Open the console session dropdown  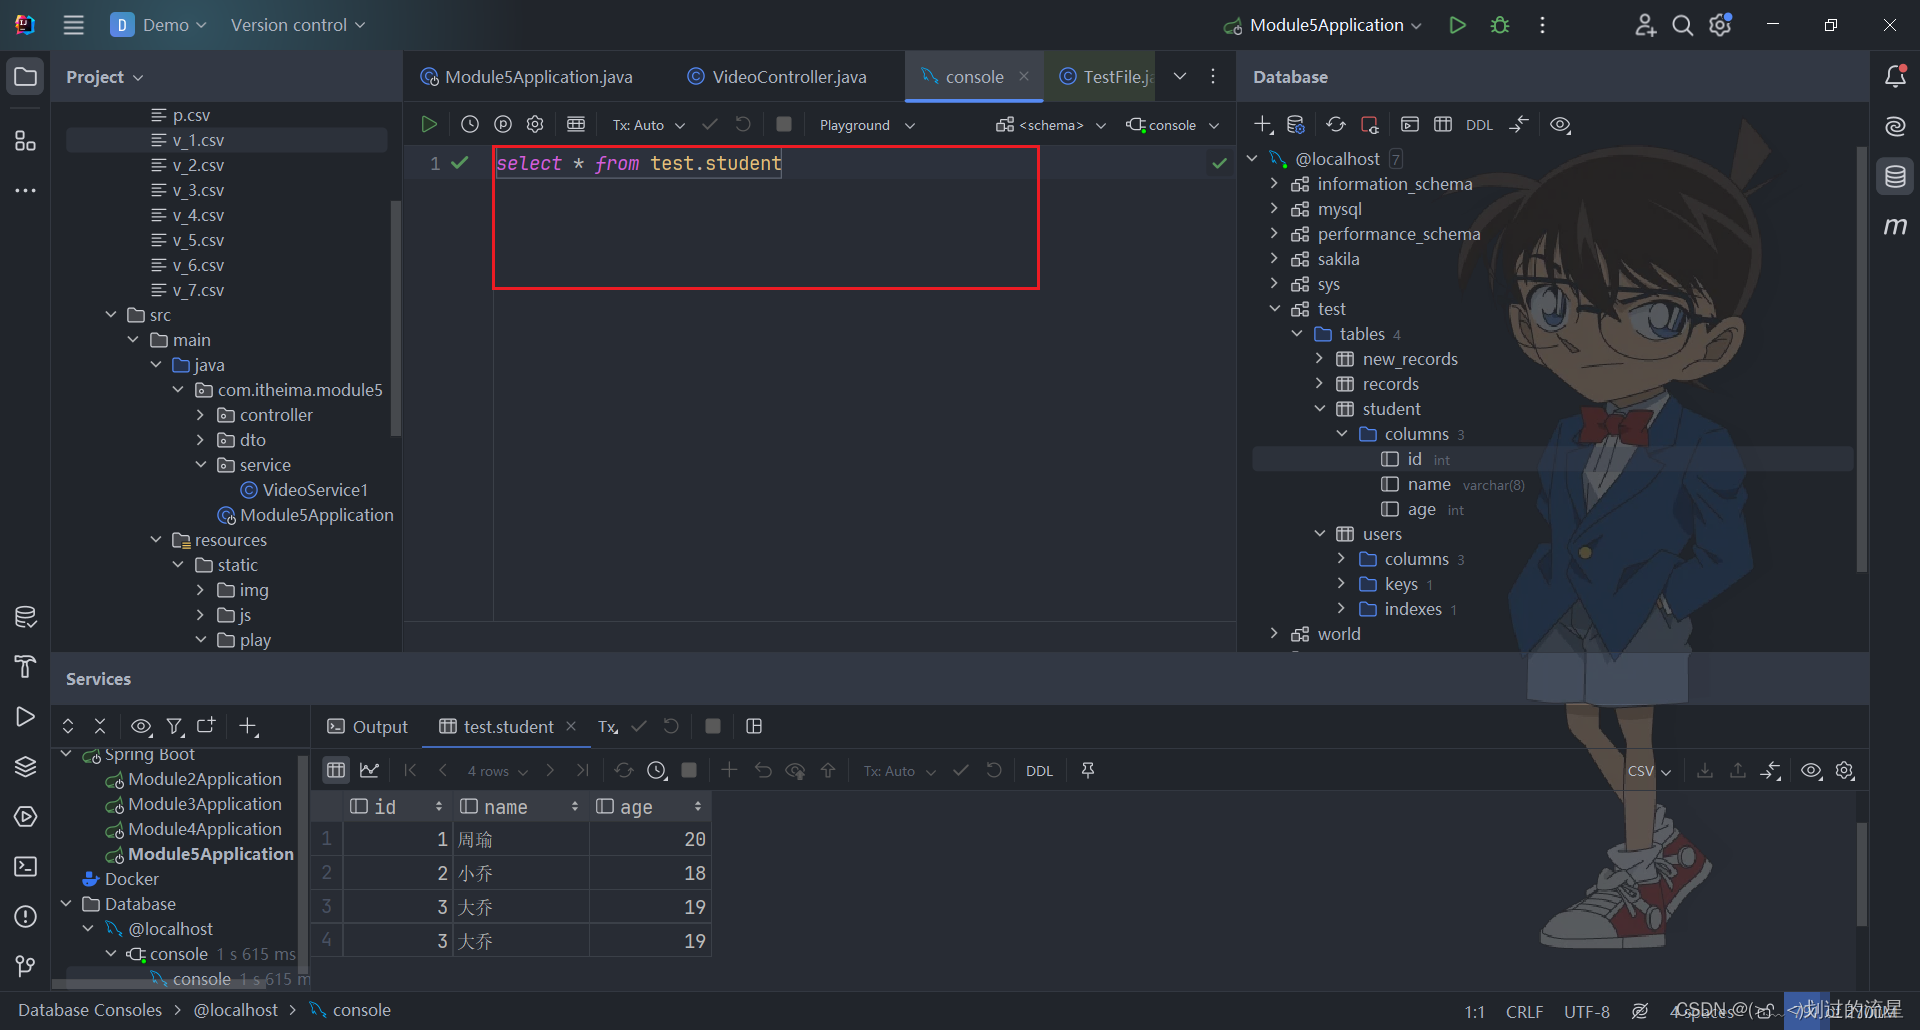pos(1173,125)
